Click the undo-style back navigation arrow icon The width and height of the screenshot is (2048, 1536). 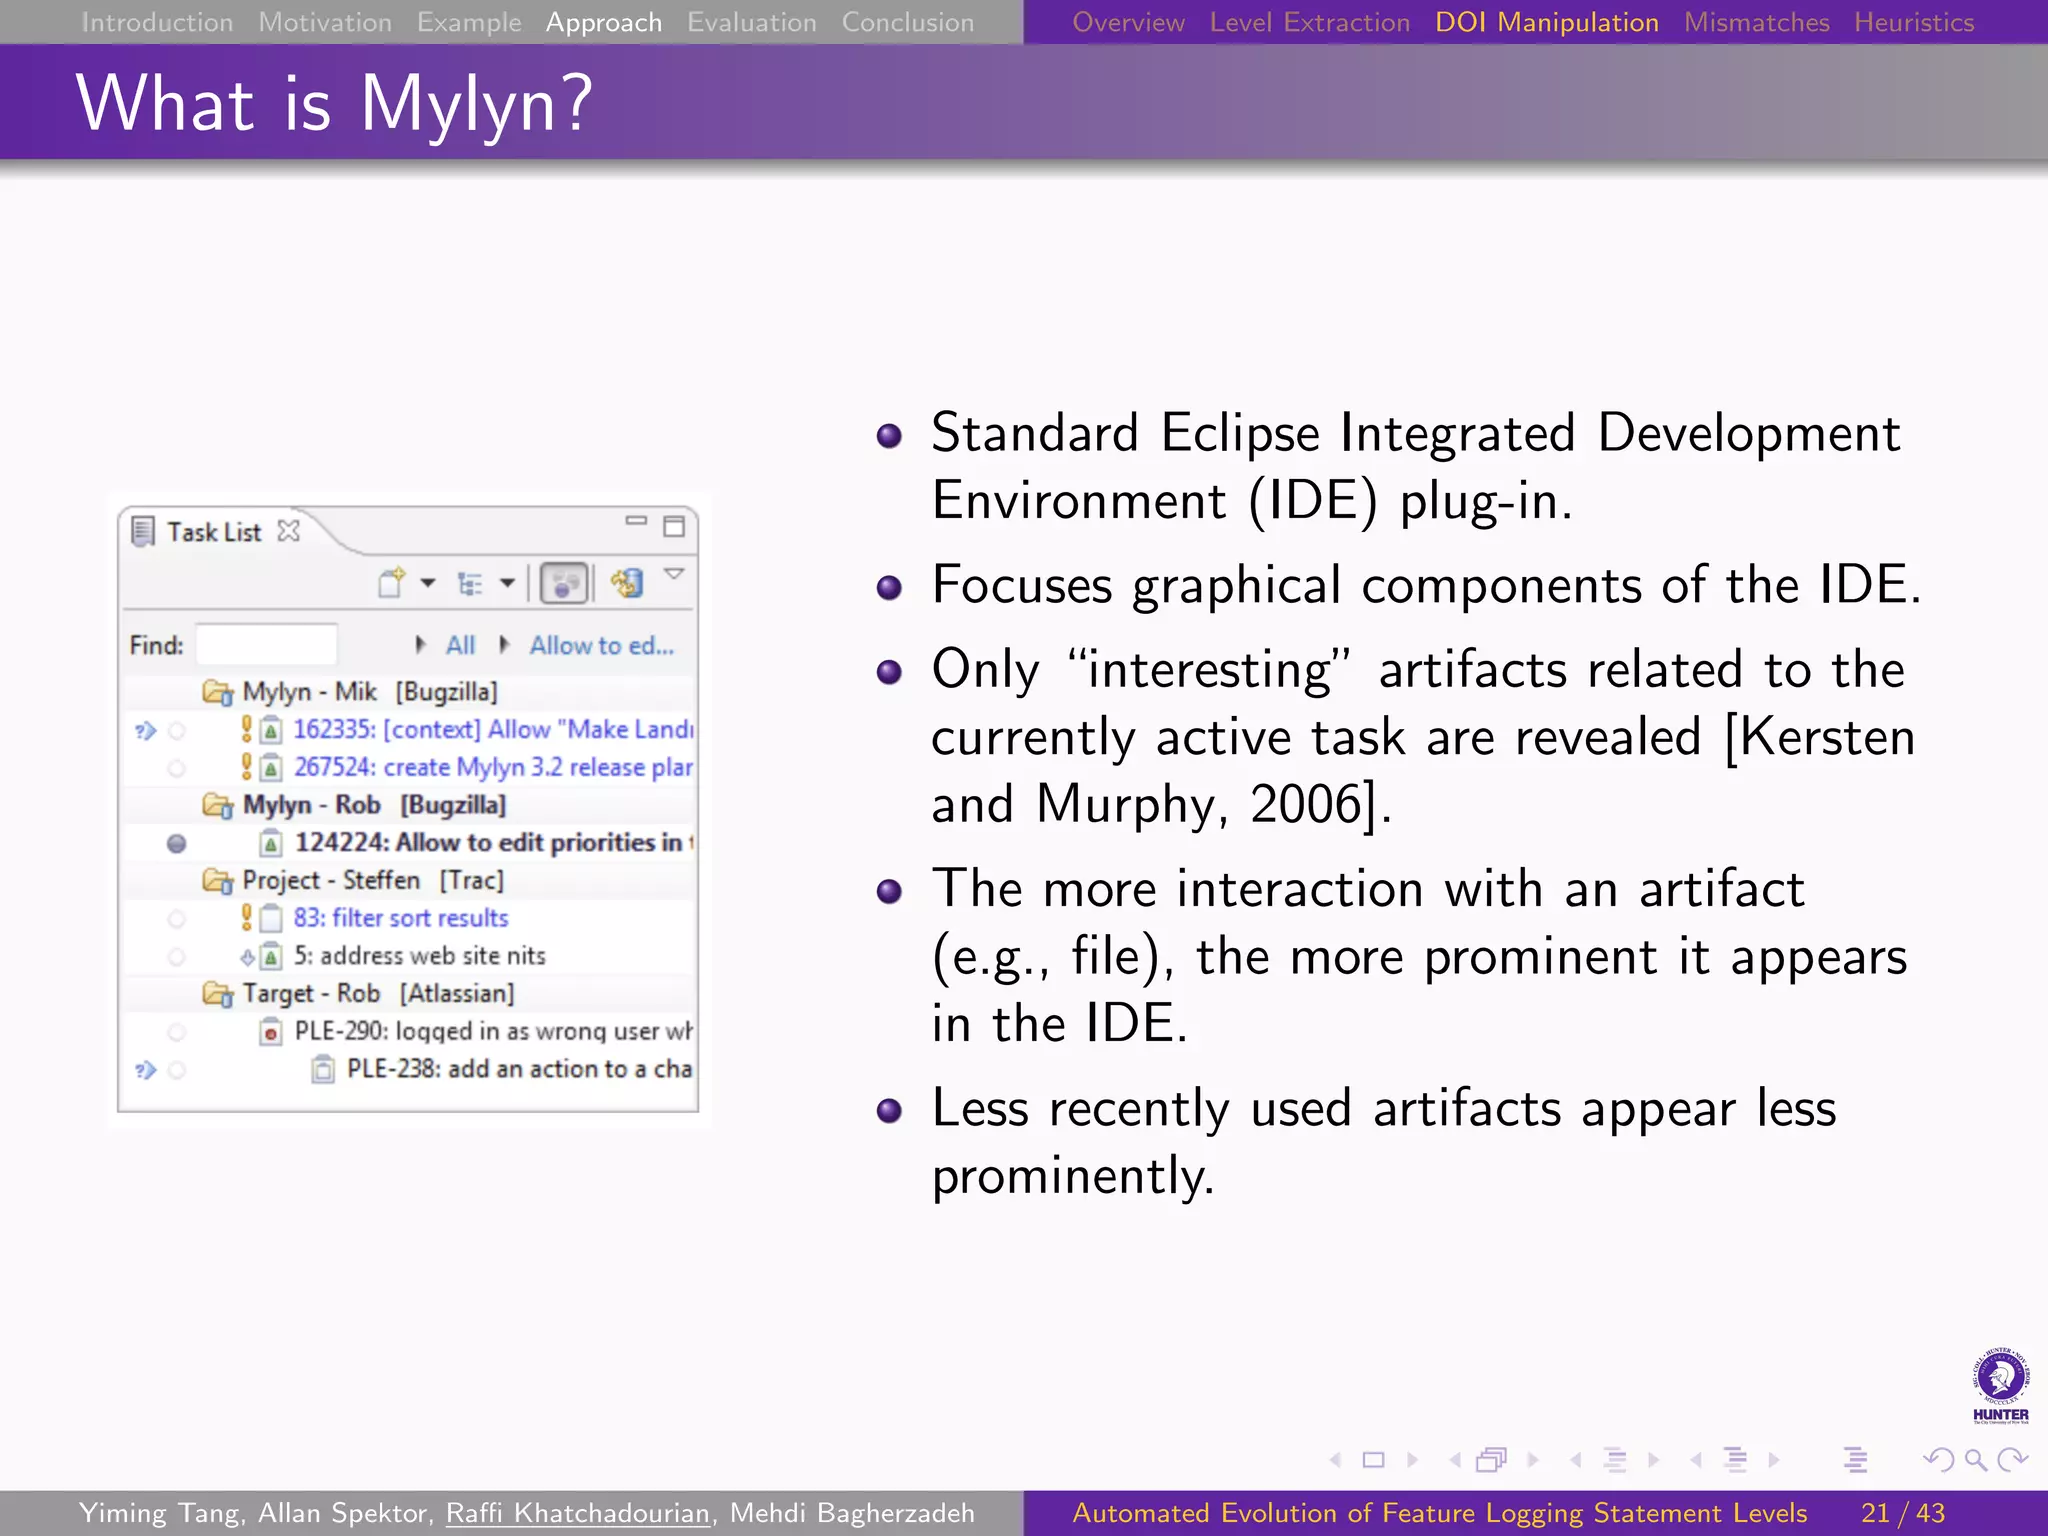[x=1938, y=1460]
